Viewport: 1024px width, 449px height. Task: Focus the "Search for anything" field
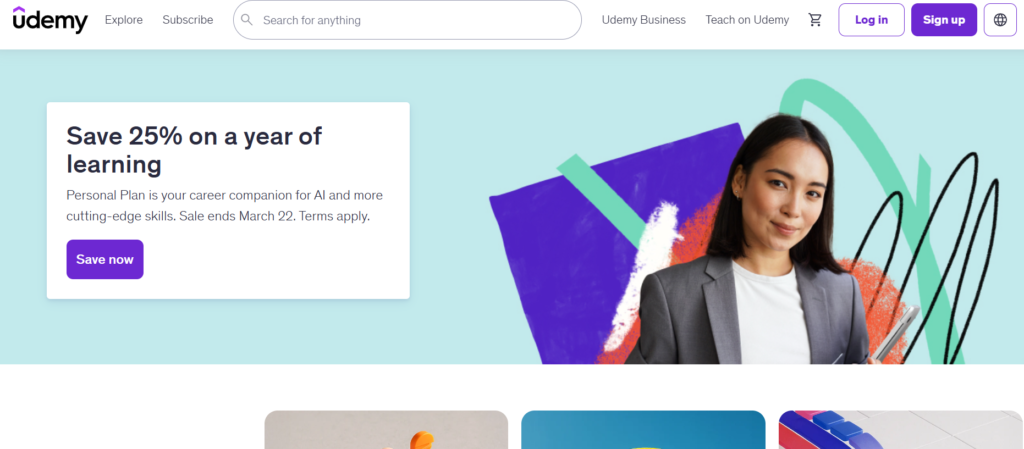(x=415, y=20)
